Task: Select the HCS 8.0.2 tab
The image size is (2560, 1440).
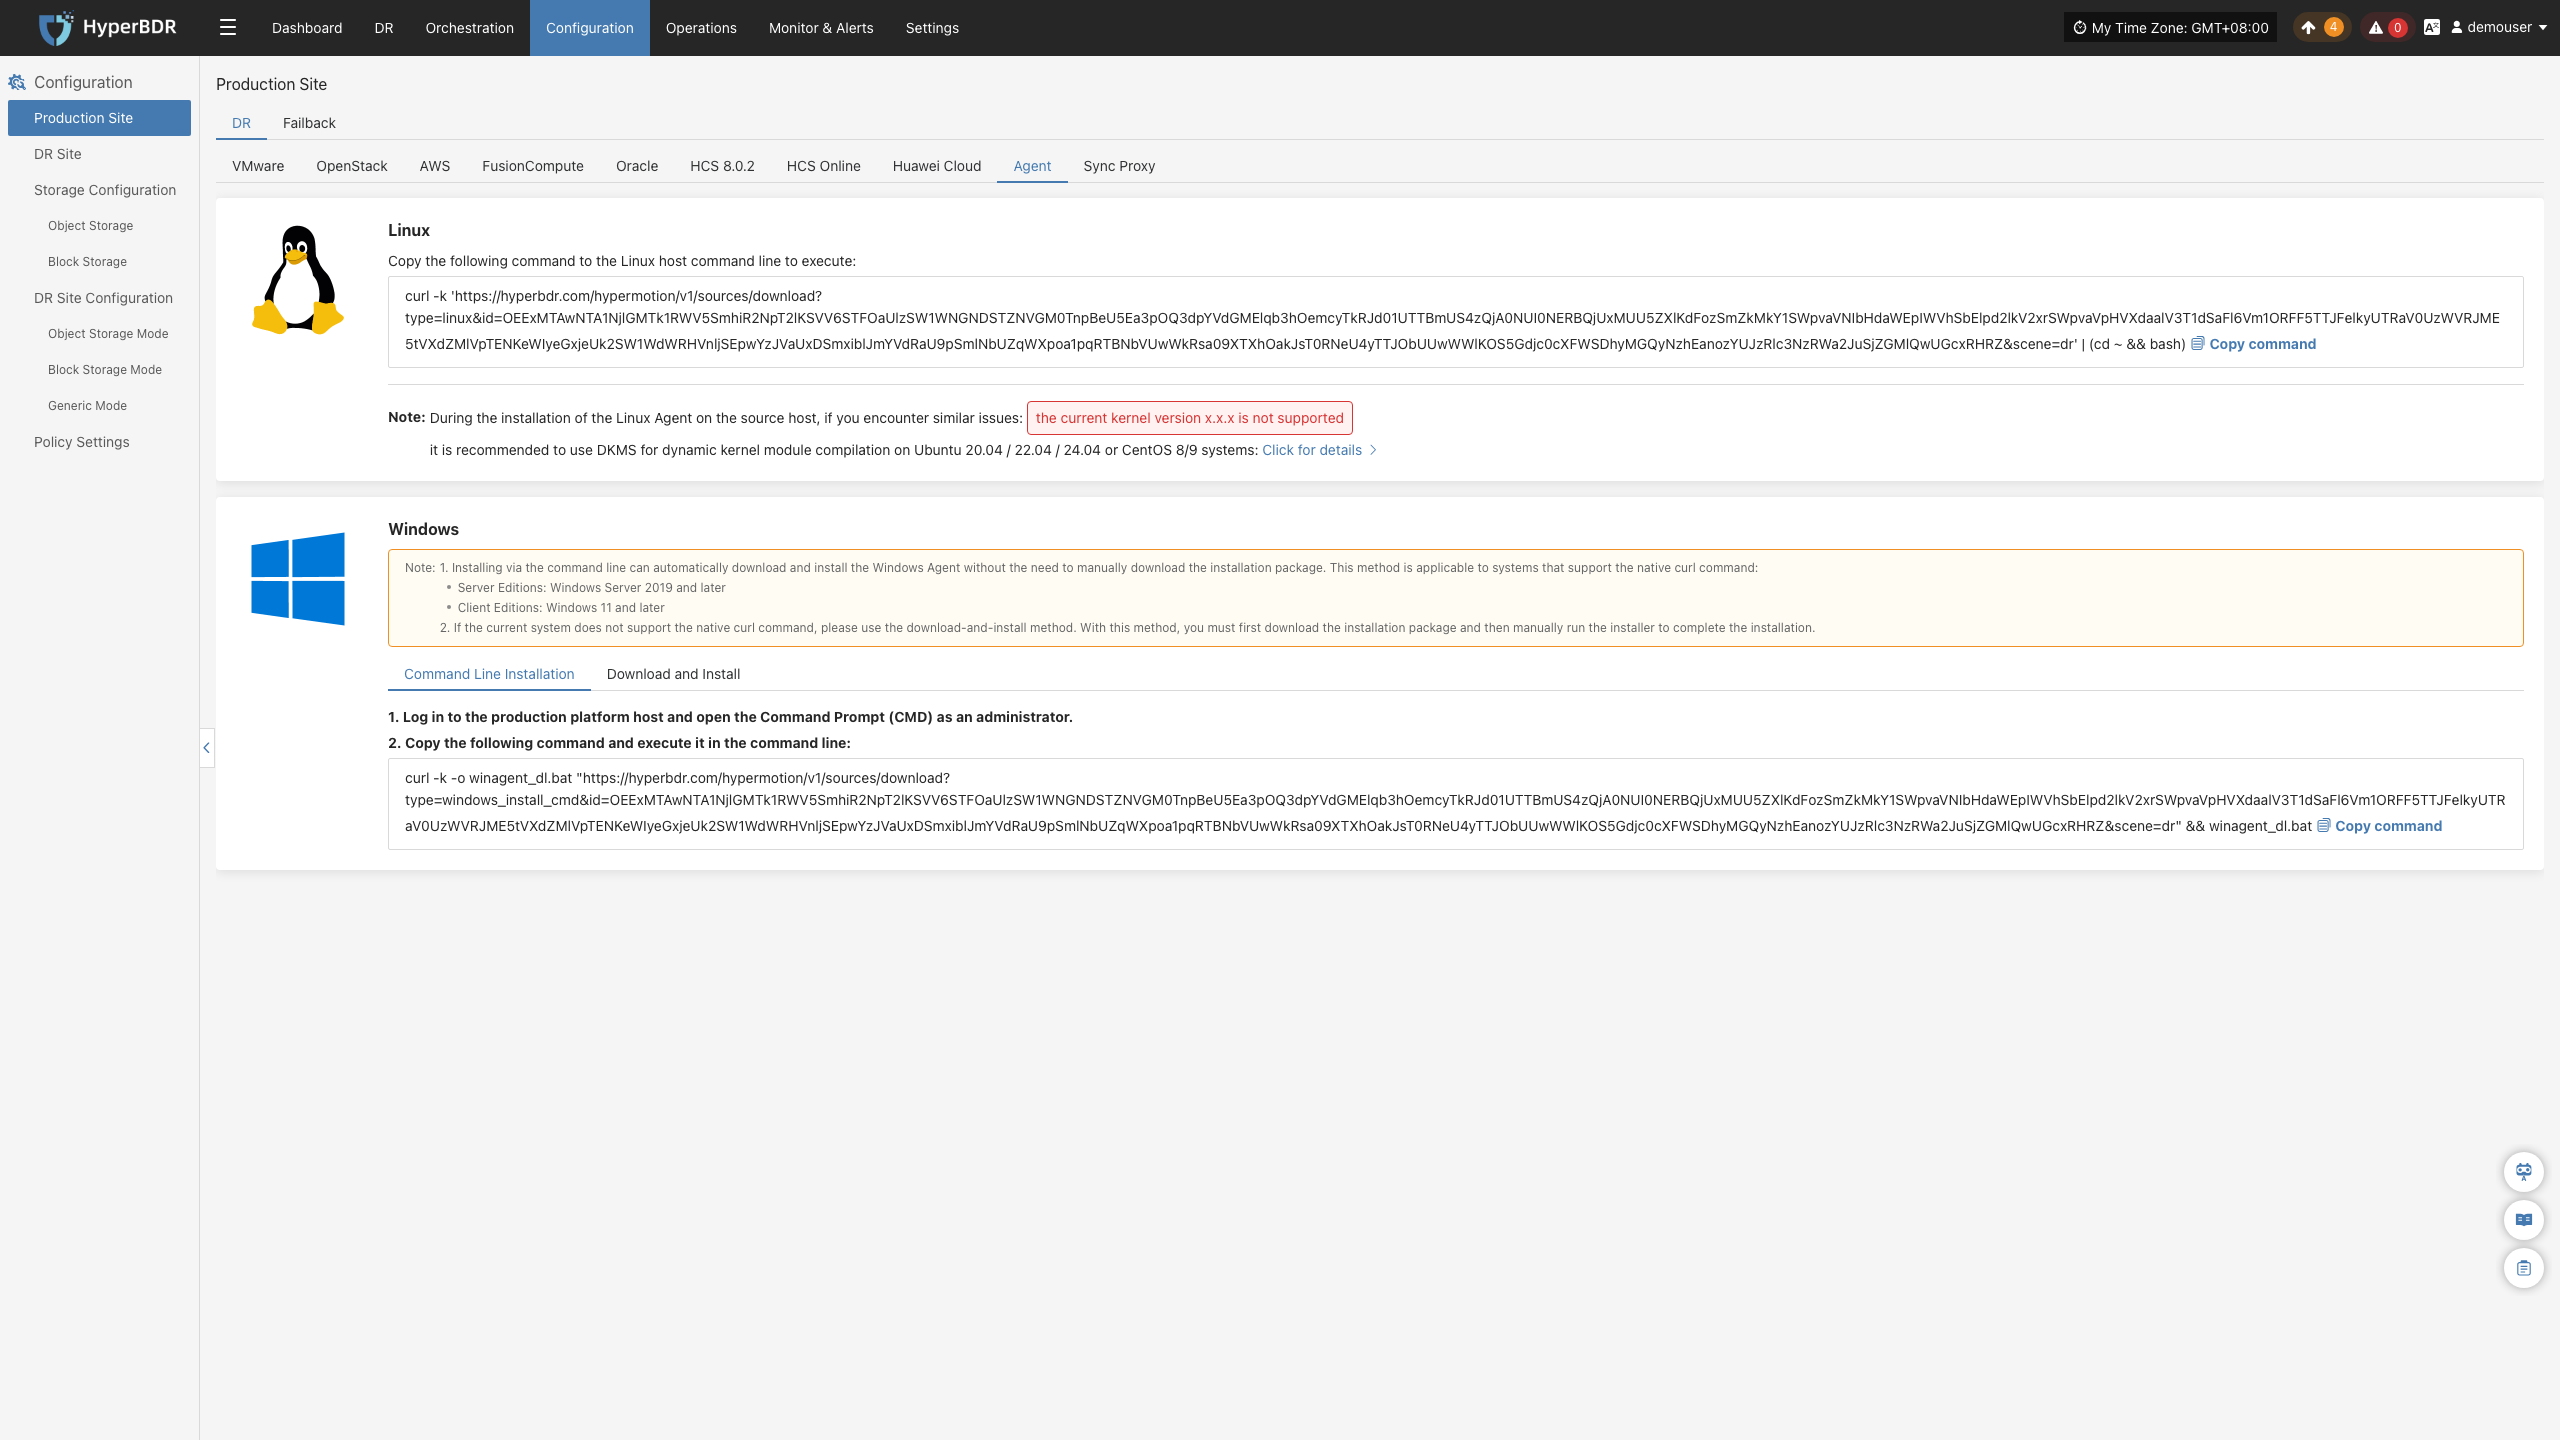Action: click(722, 166)
